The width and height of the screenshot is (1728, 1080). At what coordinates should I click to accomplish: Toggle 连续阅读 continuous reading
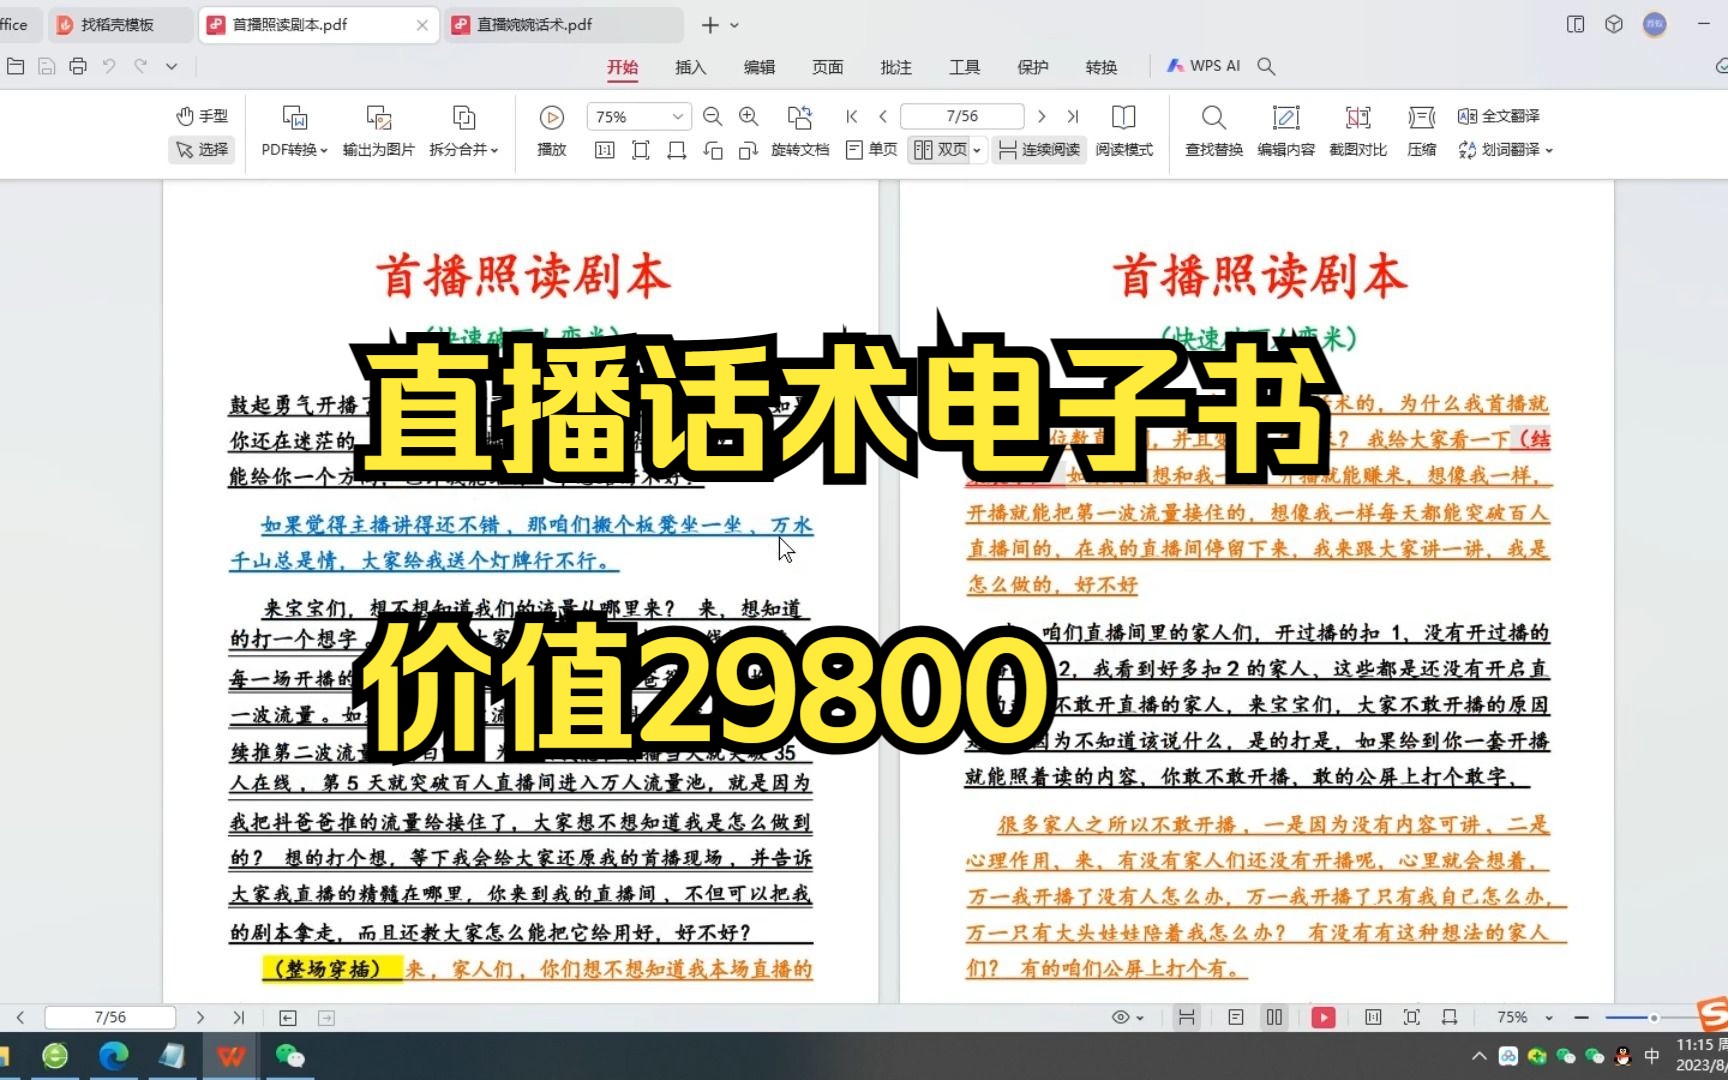(1039, 150)
